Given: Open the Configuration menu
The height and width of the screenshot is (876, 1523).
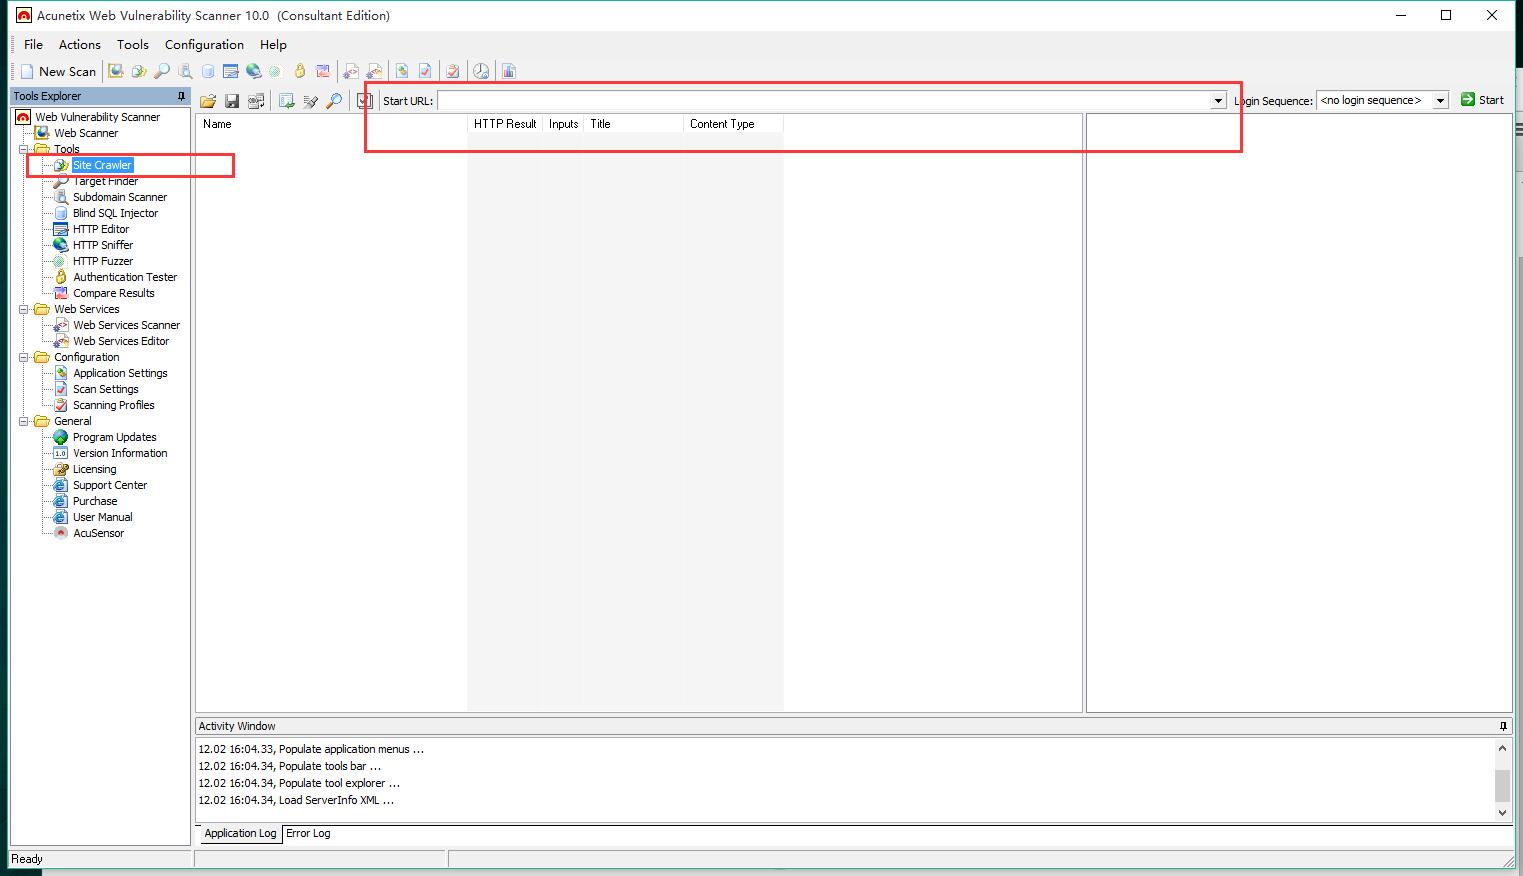Looking at the screenshot, I should [x=204, y=44].
